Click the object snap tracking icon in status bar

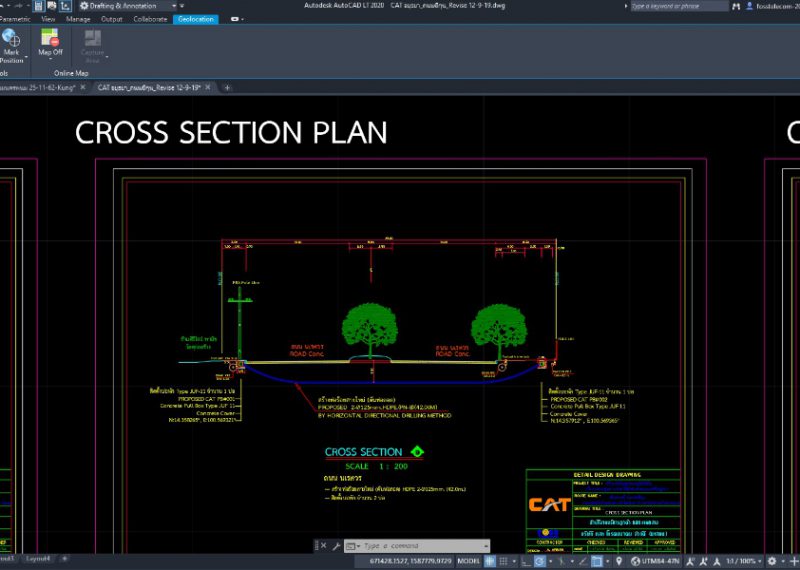click(x=583, y=561)
